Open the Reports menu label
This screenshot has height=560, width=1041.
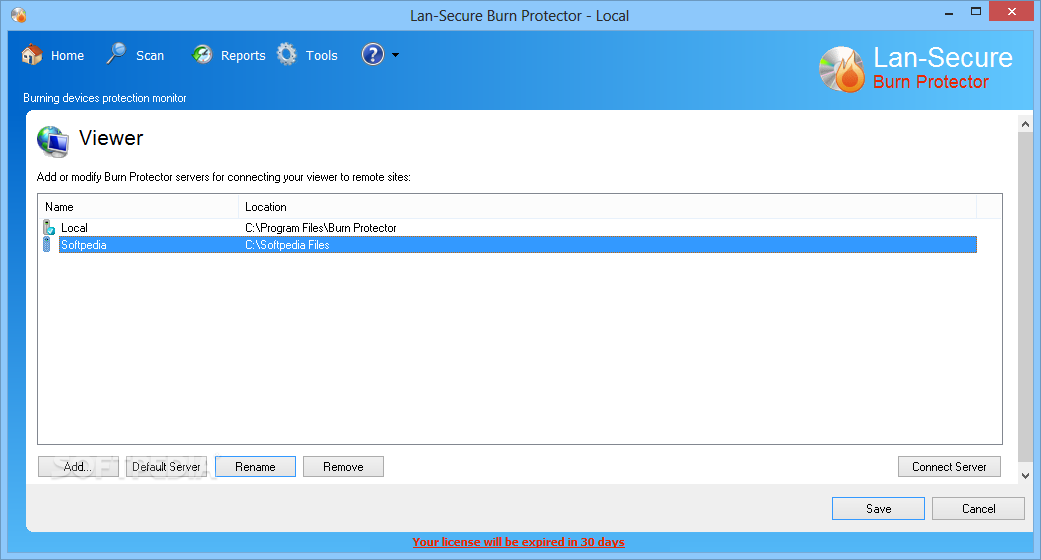243,56
